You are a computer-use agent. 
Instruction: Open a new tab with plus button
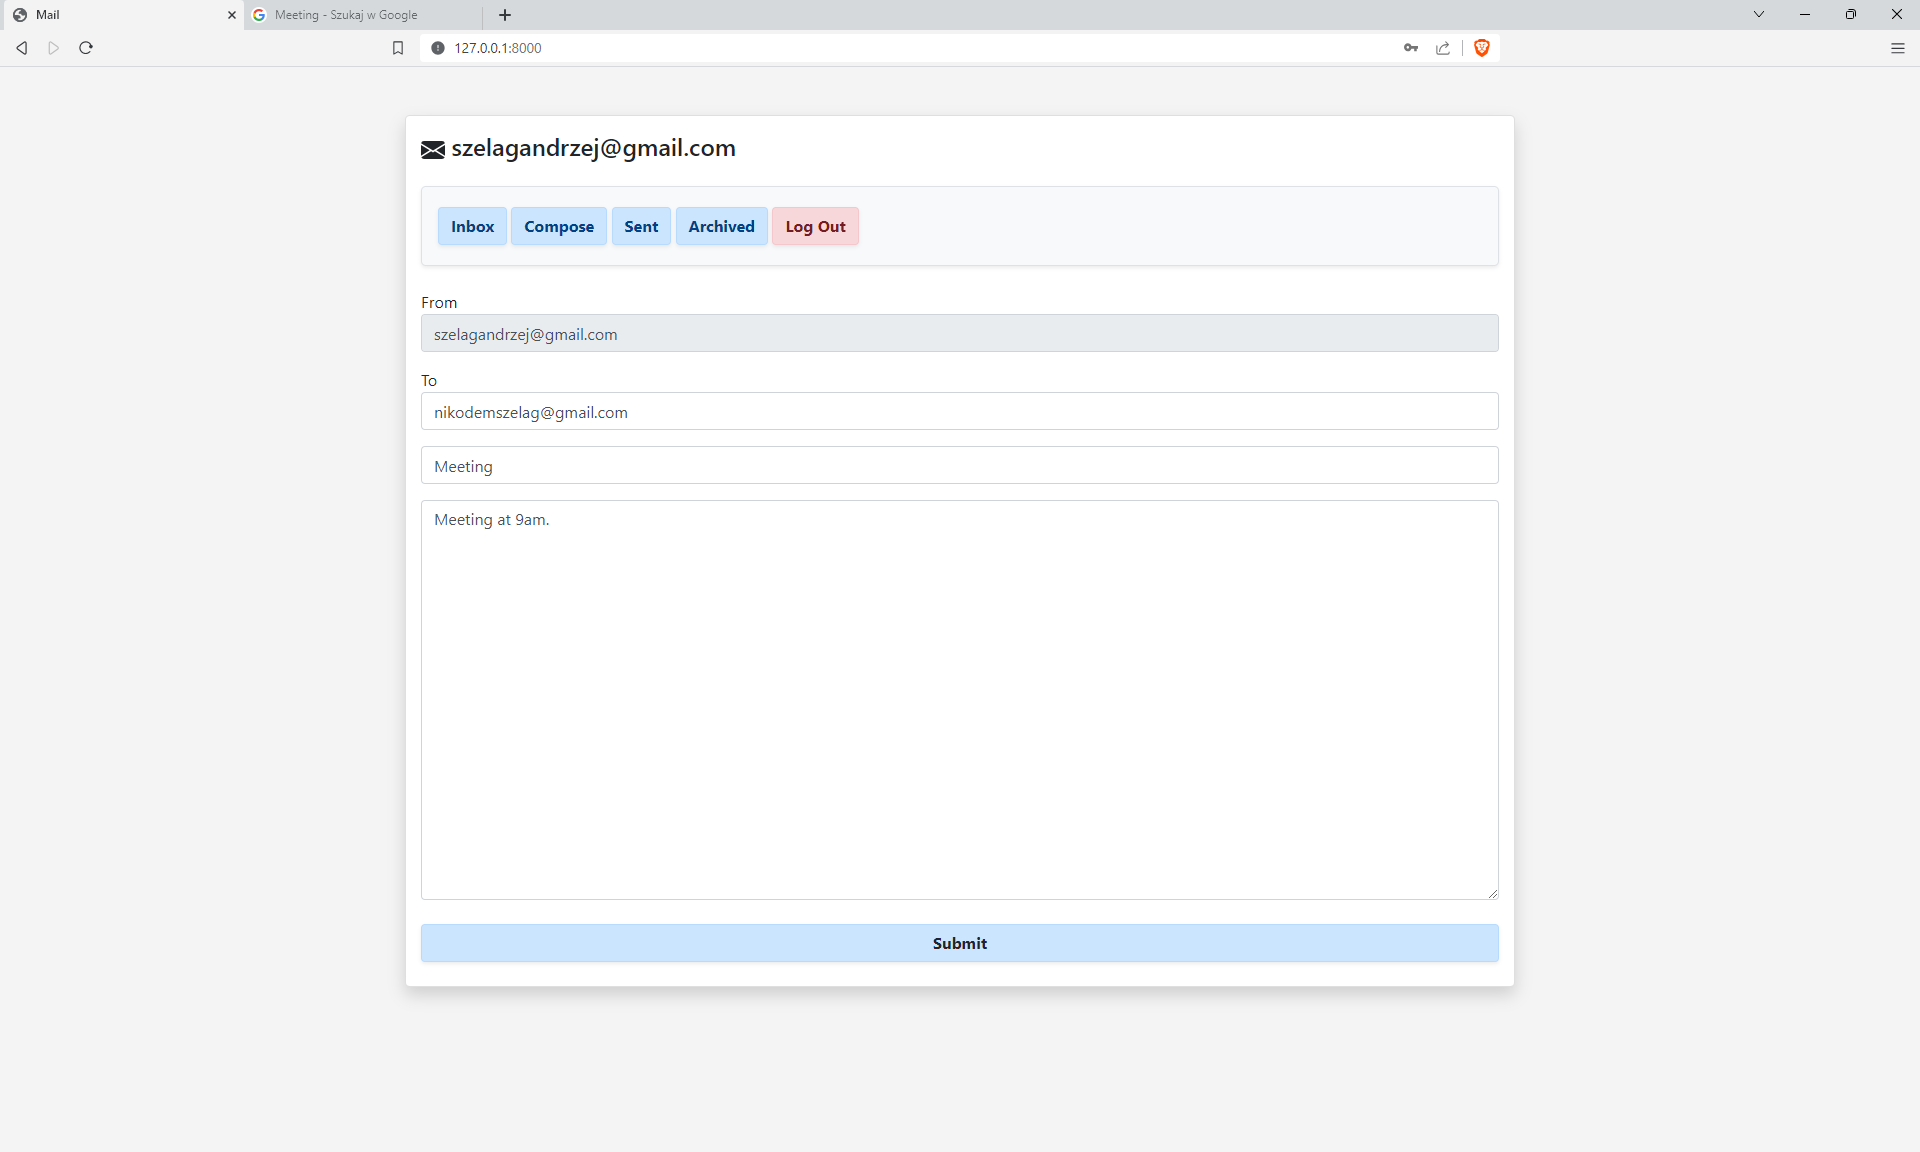505,15
